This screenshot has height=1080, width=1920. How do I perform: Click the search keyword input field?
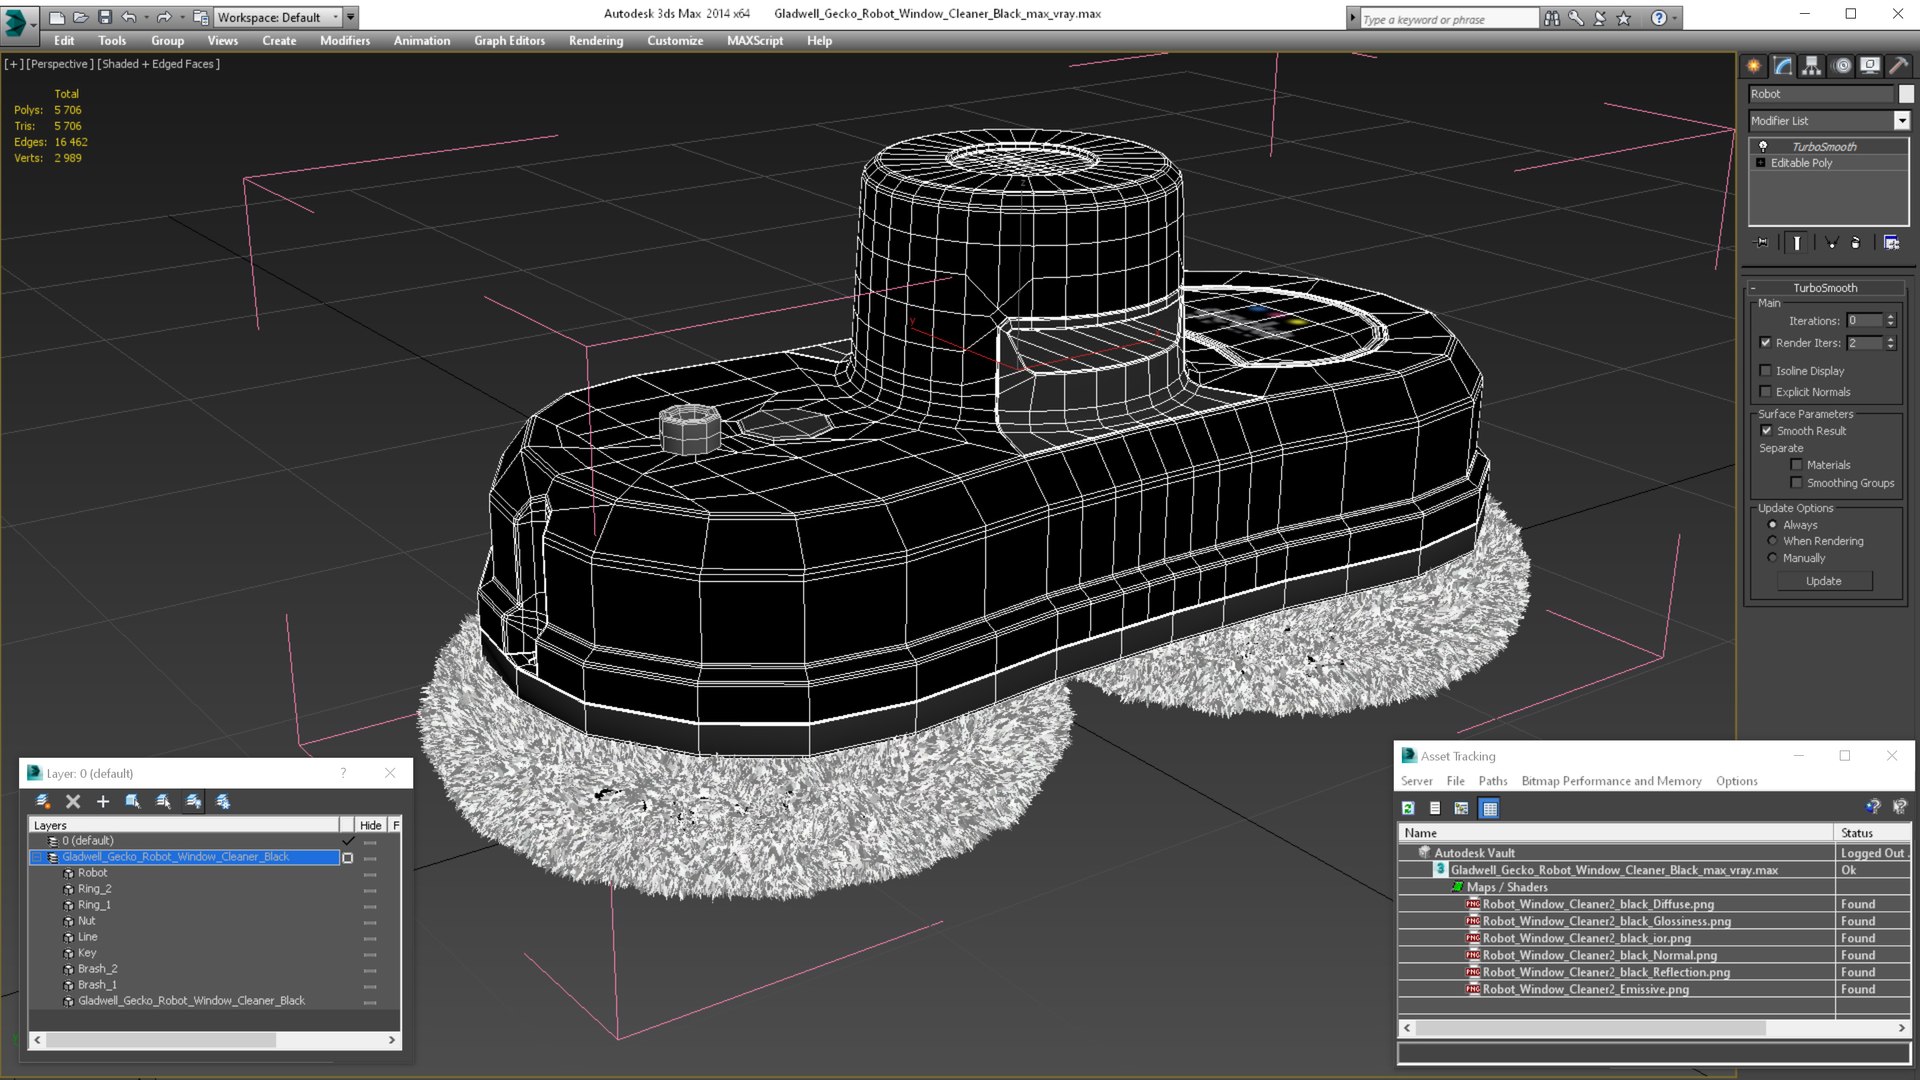[x=1448, y=19]
